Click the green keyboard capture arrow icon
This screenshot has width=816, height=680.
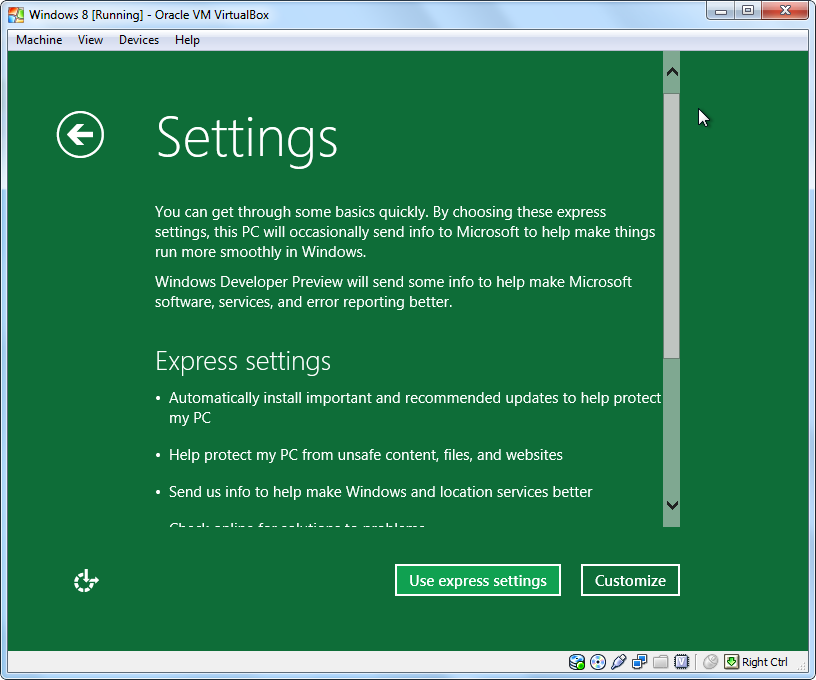pyautogui.click(x=731, y=662)
